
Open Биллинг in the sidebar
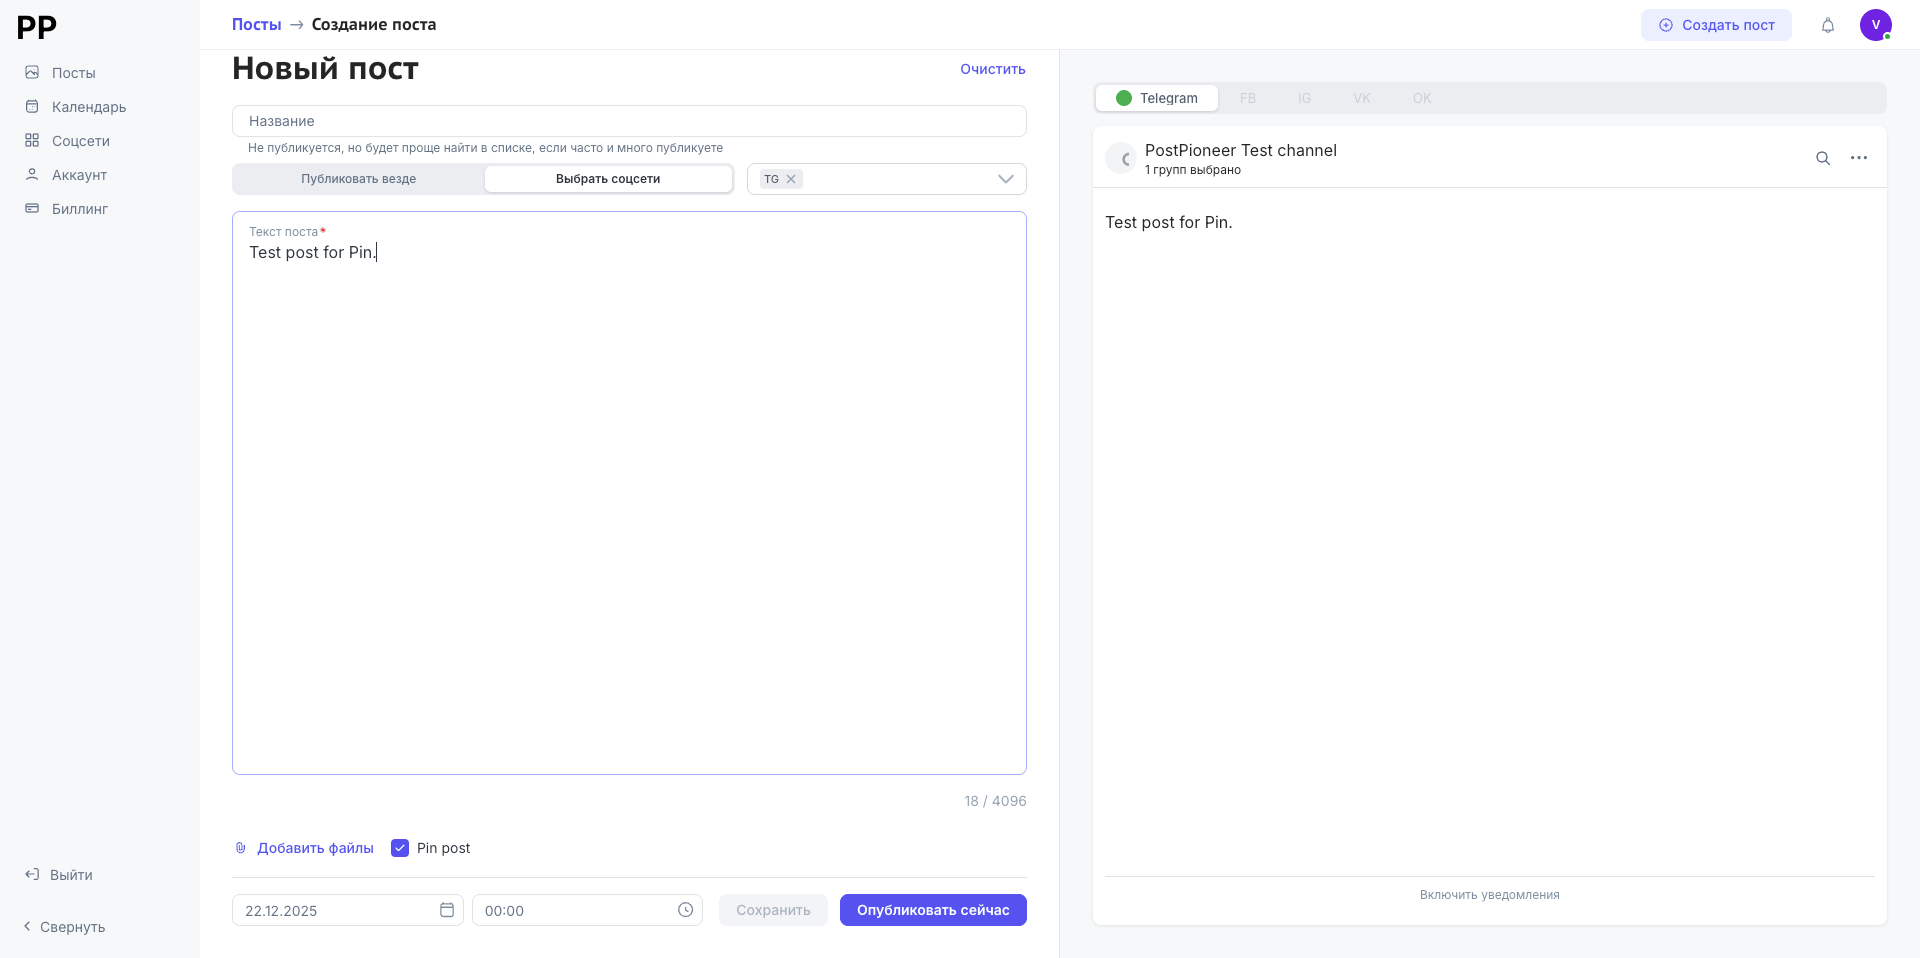(79, 209)
